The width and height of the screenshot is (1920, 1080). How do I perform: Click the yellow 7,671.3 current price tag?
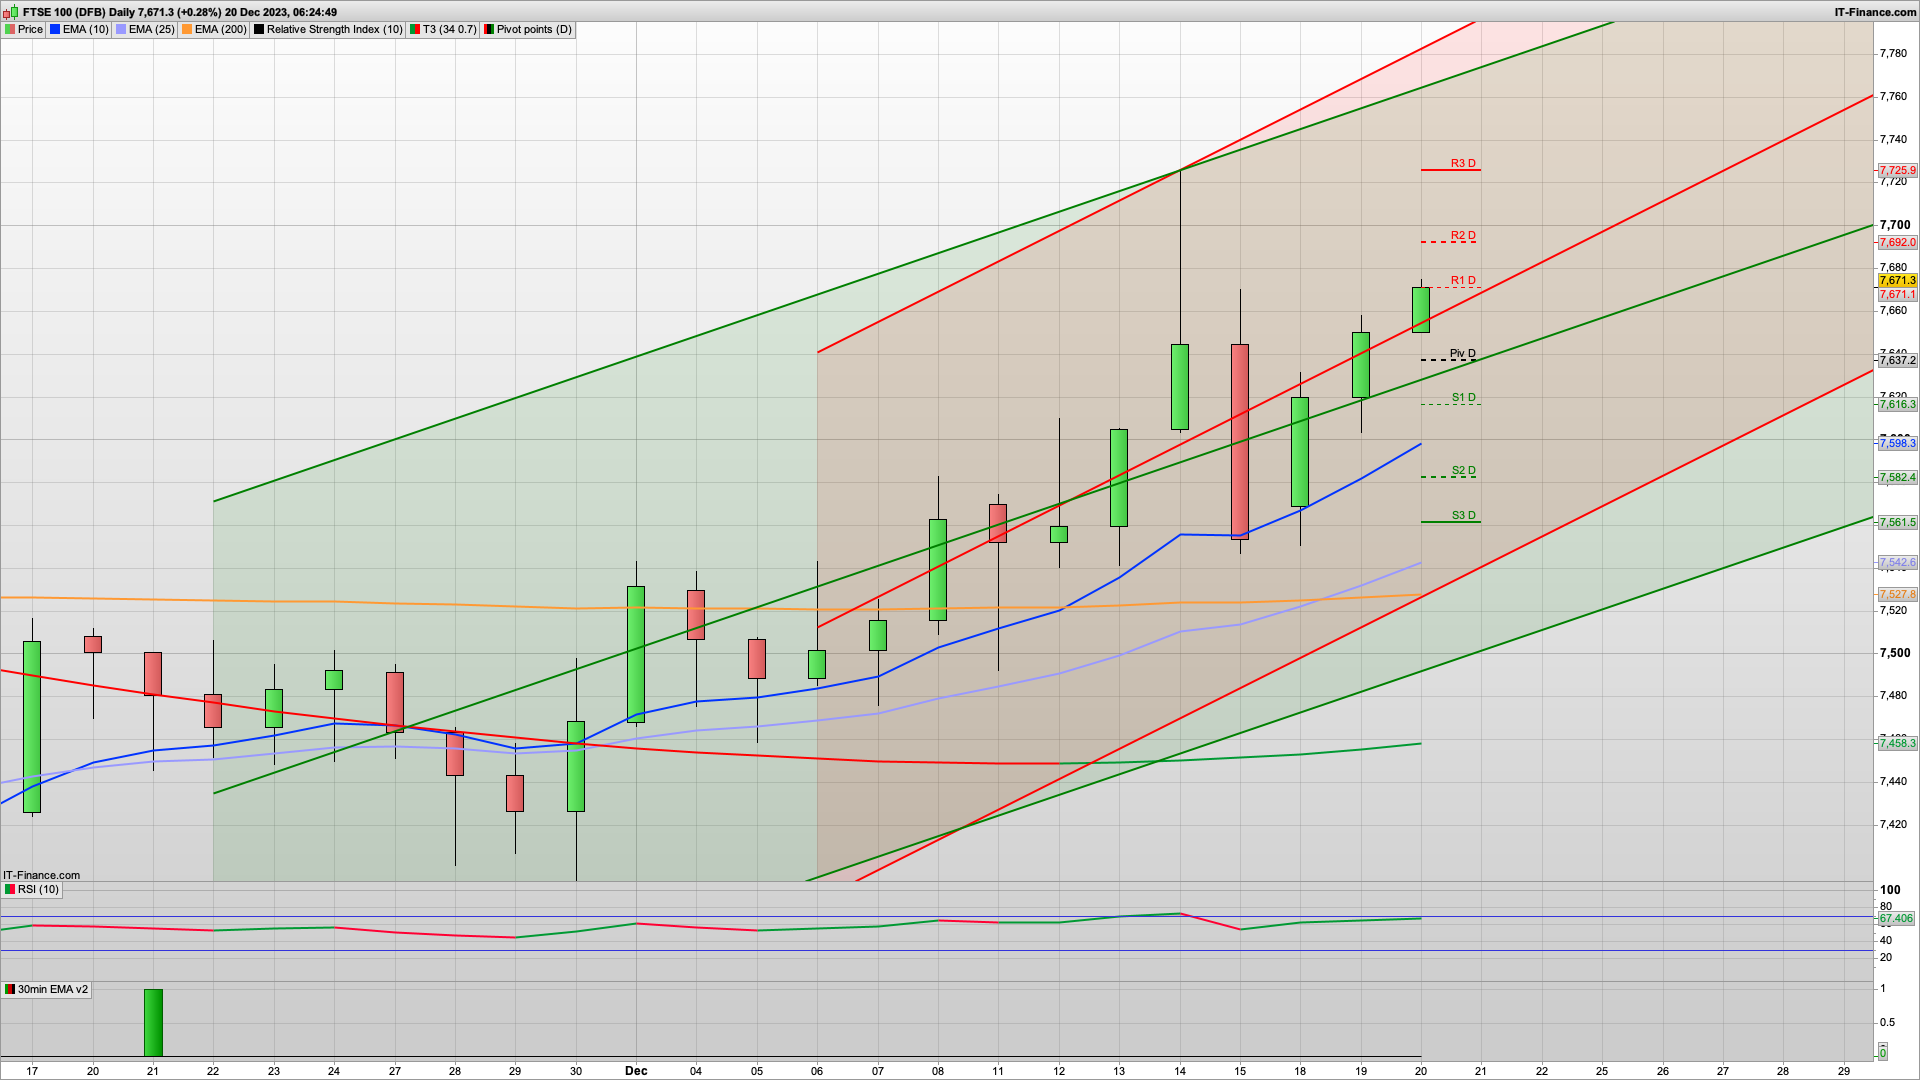pos(1897,281)
